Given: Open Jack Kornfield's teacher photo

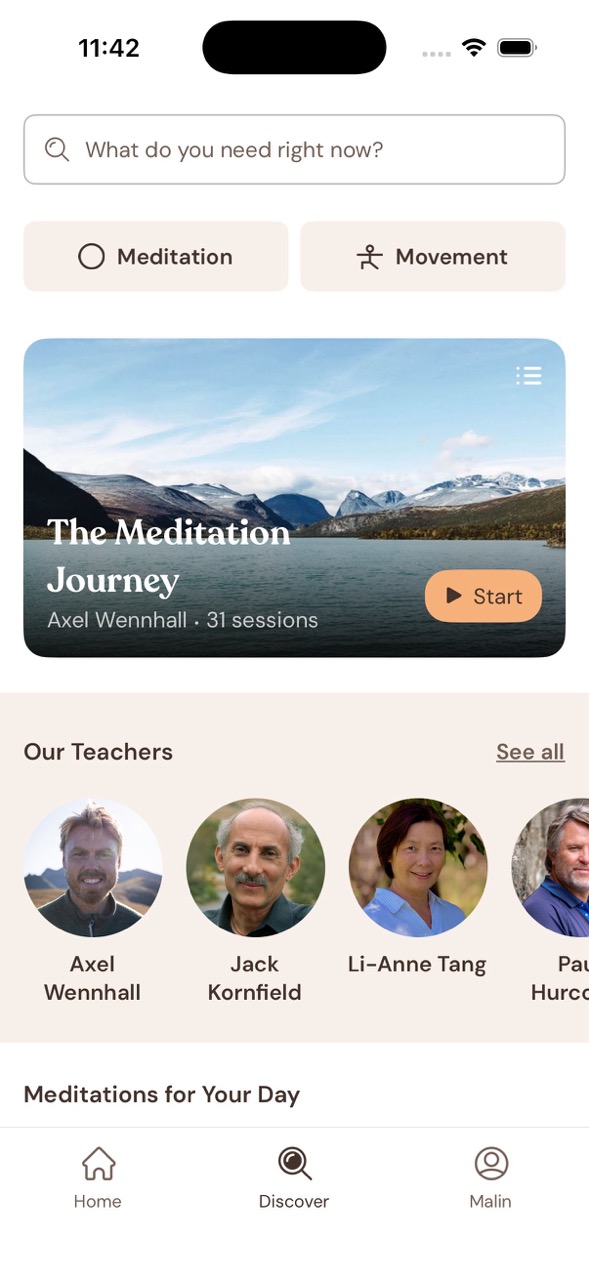Looking at the screenshot, I should click(255, 868).
